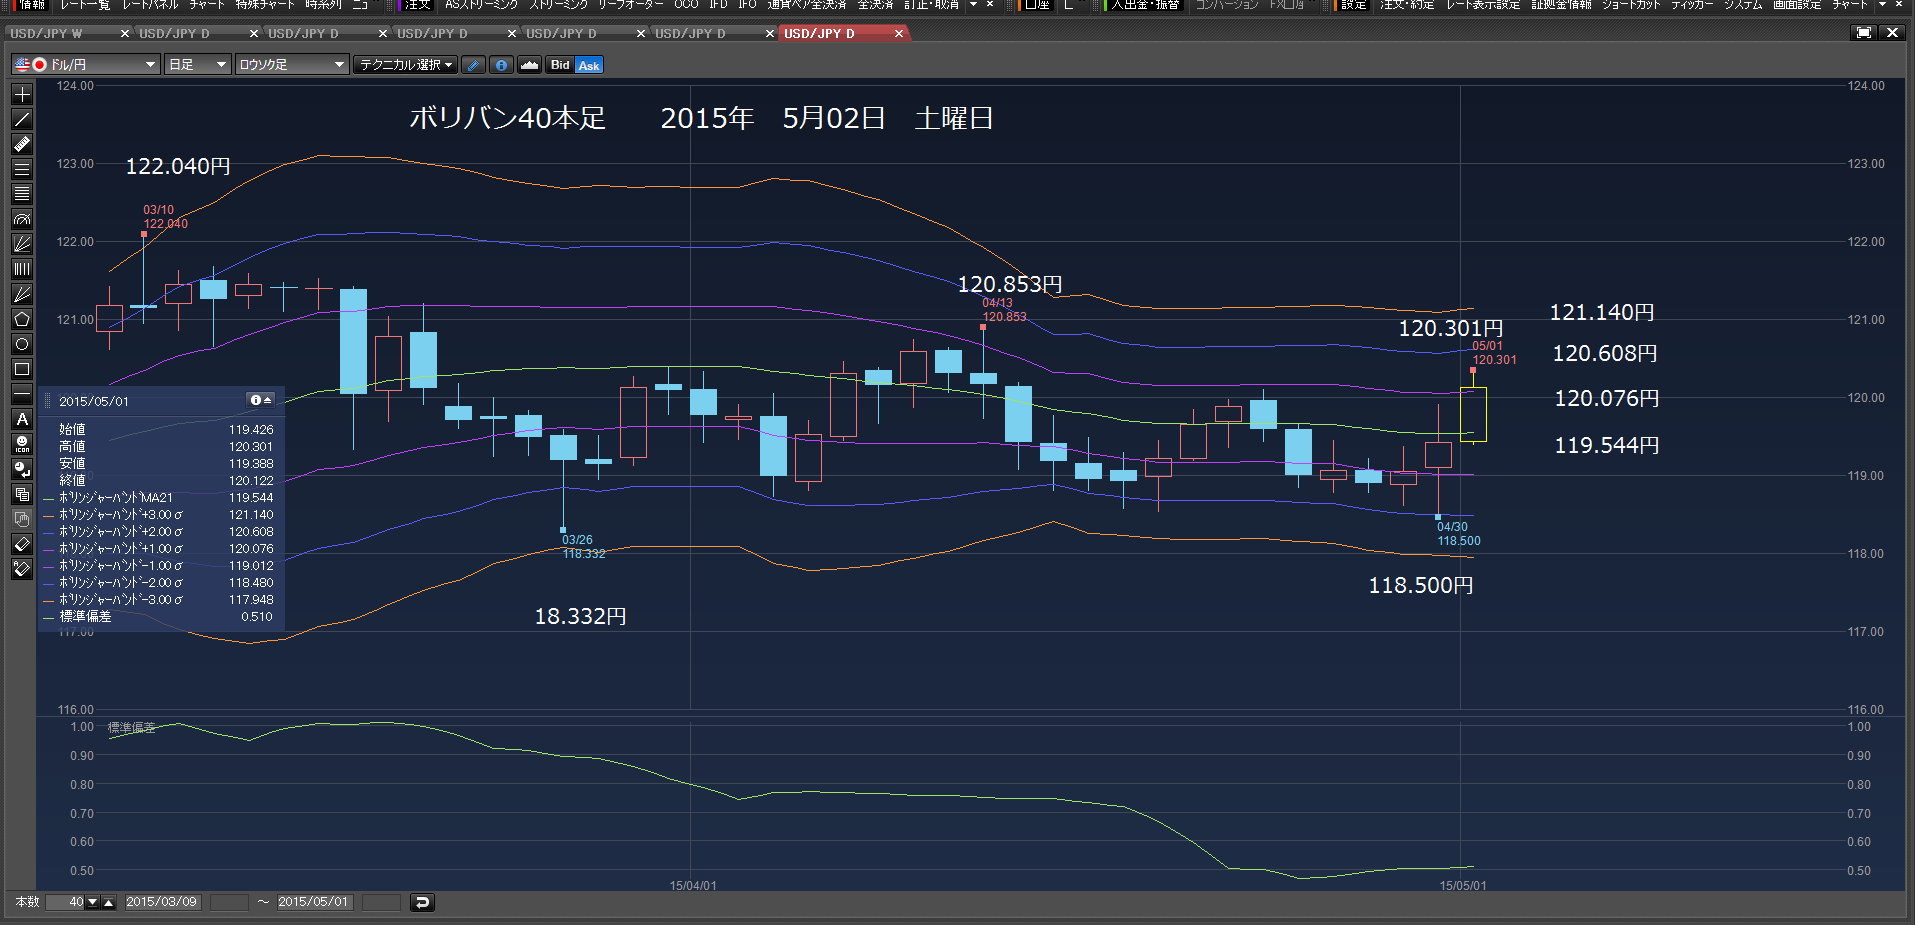Toggle Bid price display

coord(560,65)
